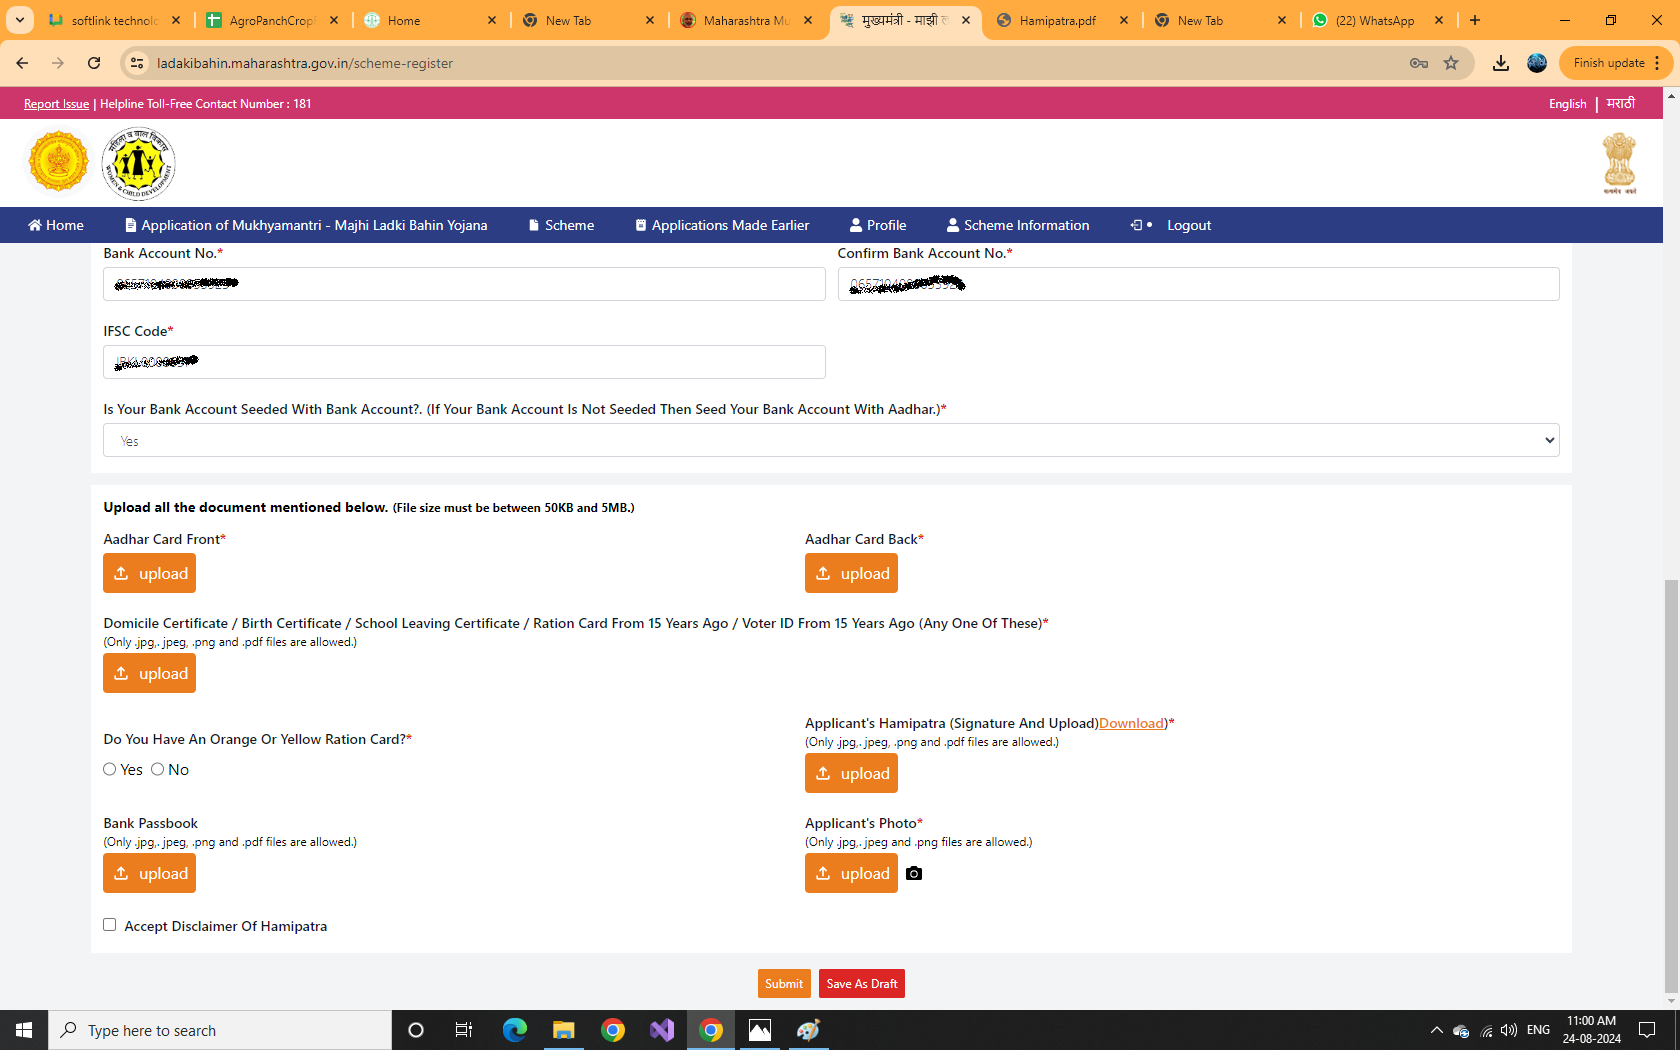Launch Visual Studio from the taskbar

[662, 1030]
